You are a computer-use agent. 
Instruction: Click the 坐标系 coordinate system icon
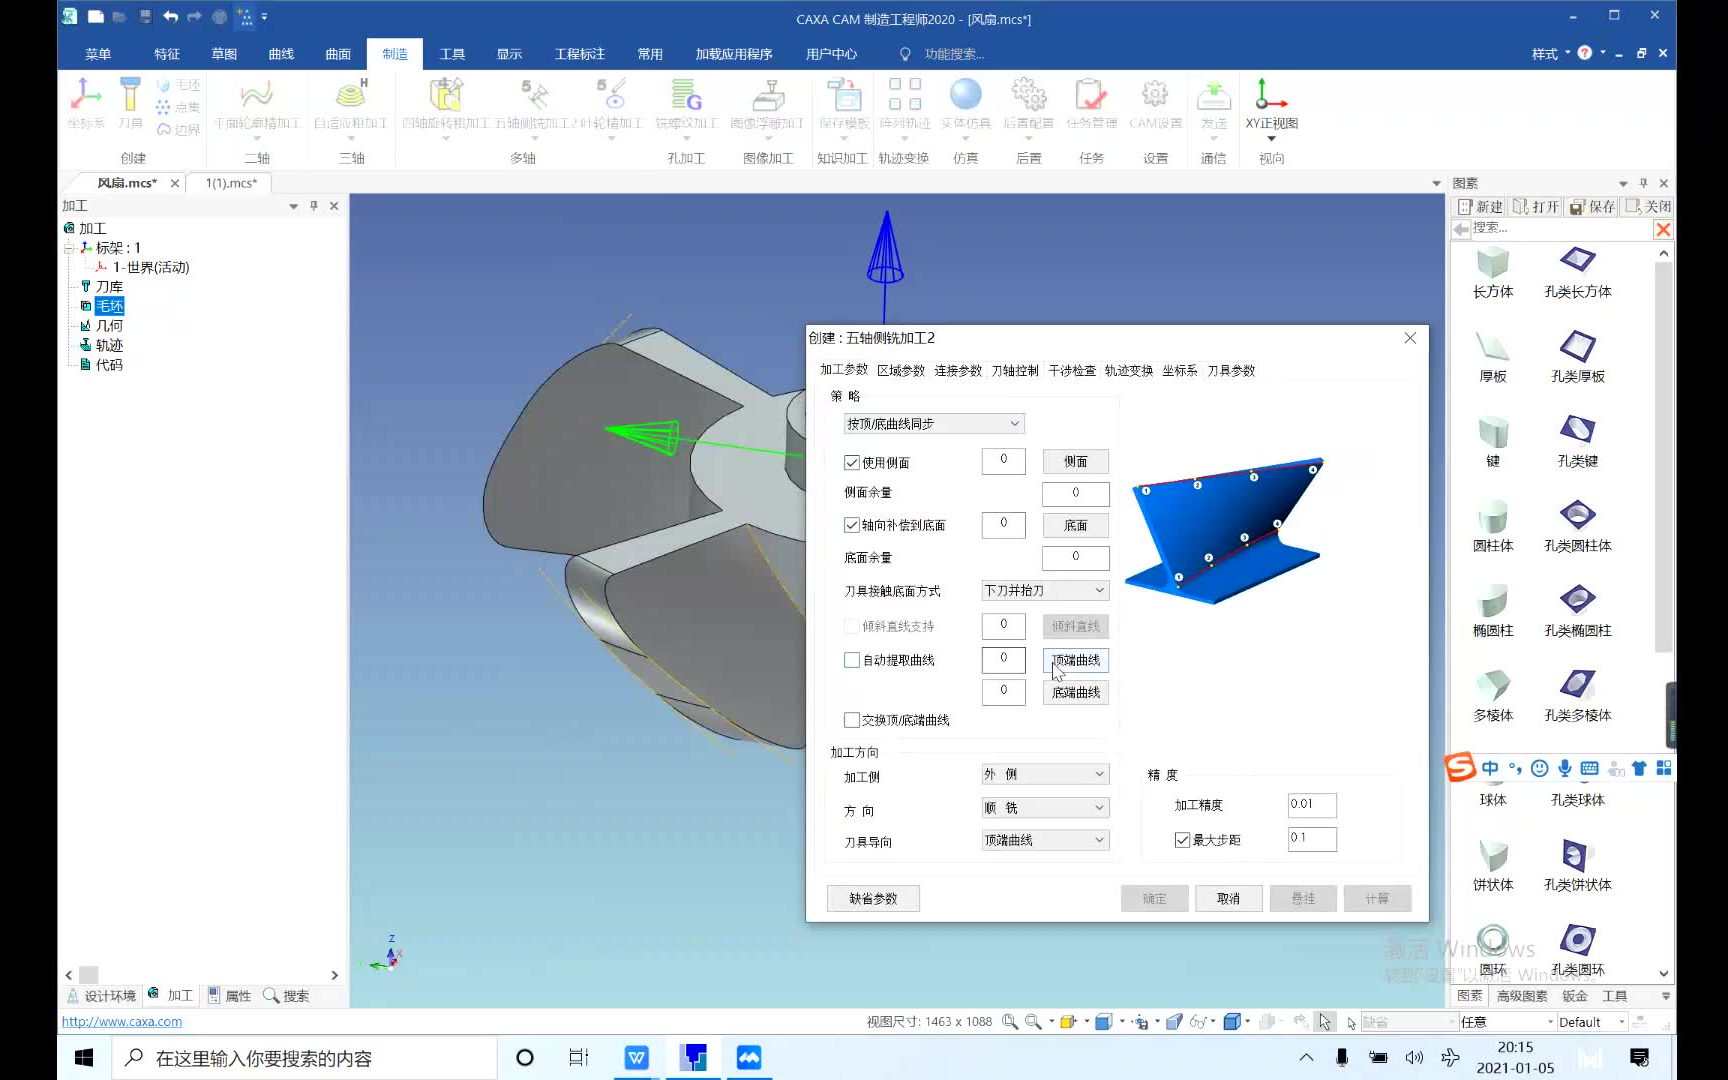[x=86, y=104]
